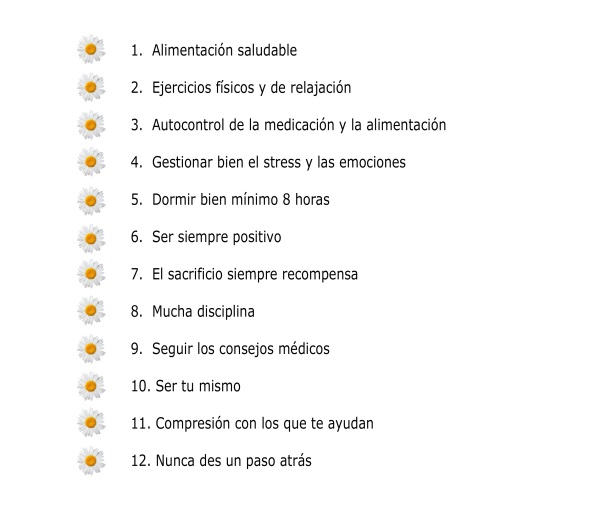Click 'Compresión con los que te ayudan'
Viewport: 607px width, 514px height.
[264, 424]
